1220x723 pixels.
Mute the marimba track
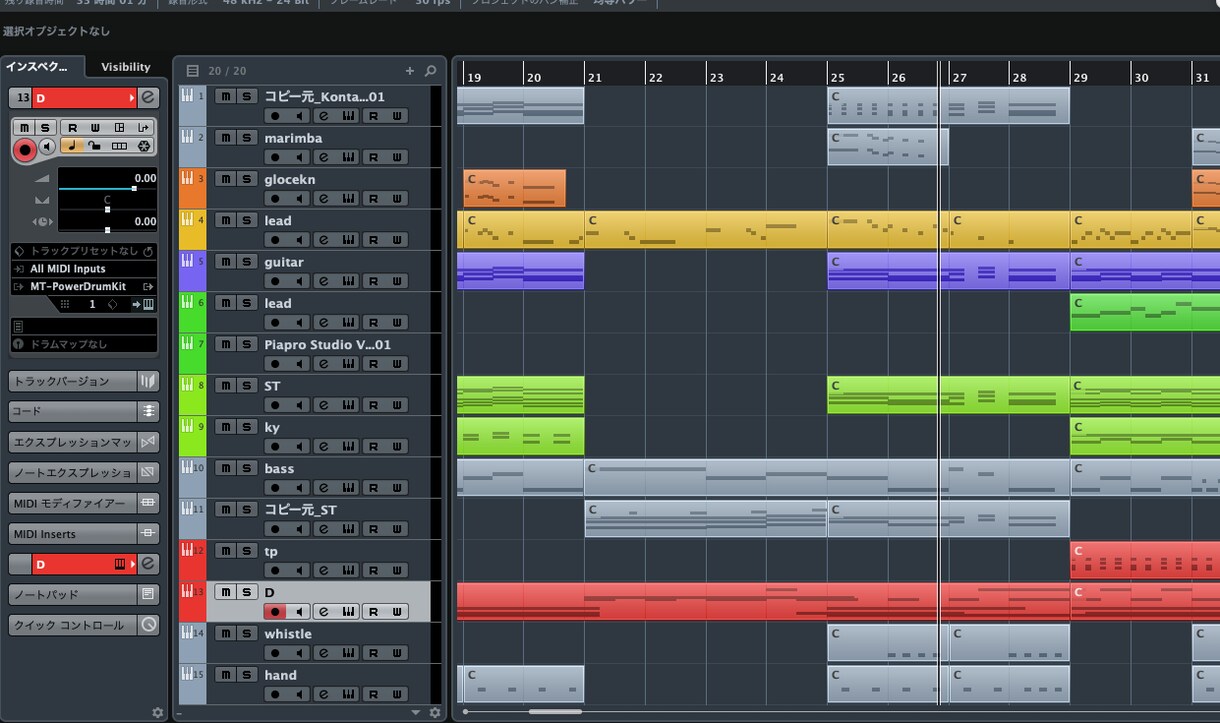(226, 137)
